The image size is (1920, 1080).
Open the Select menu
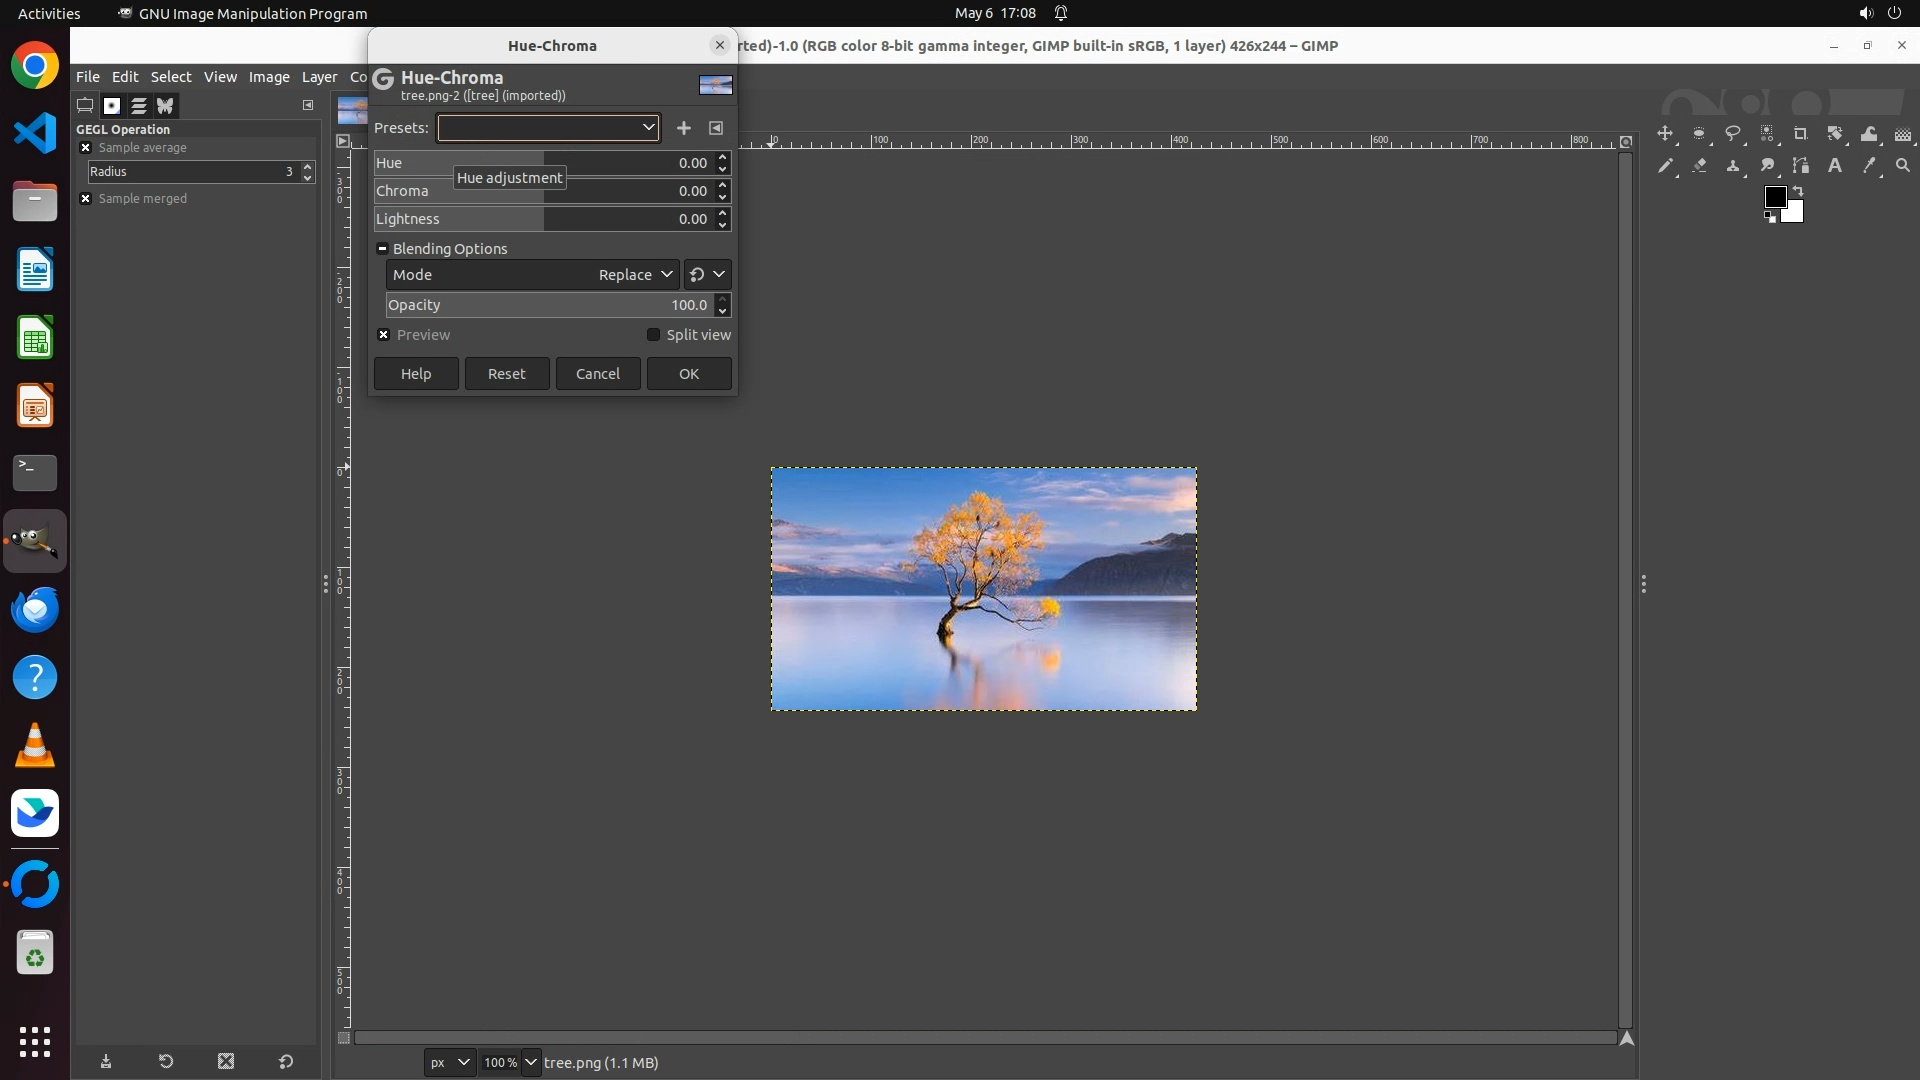point(171,77)
